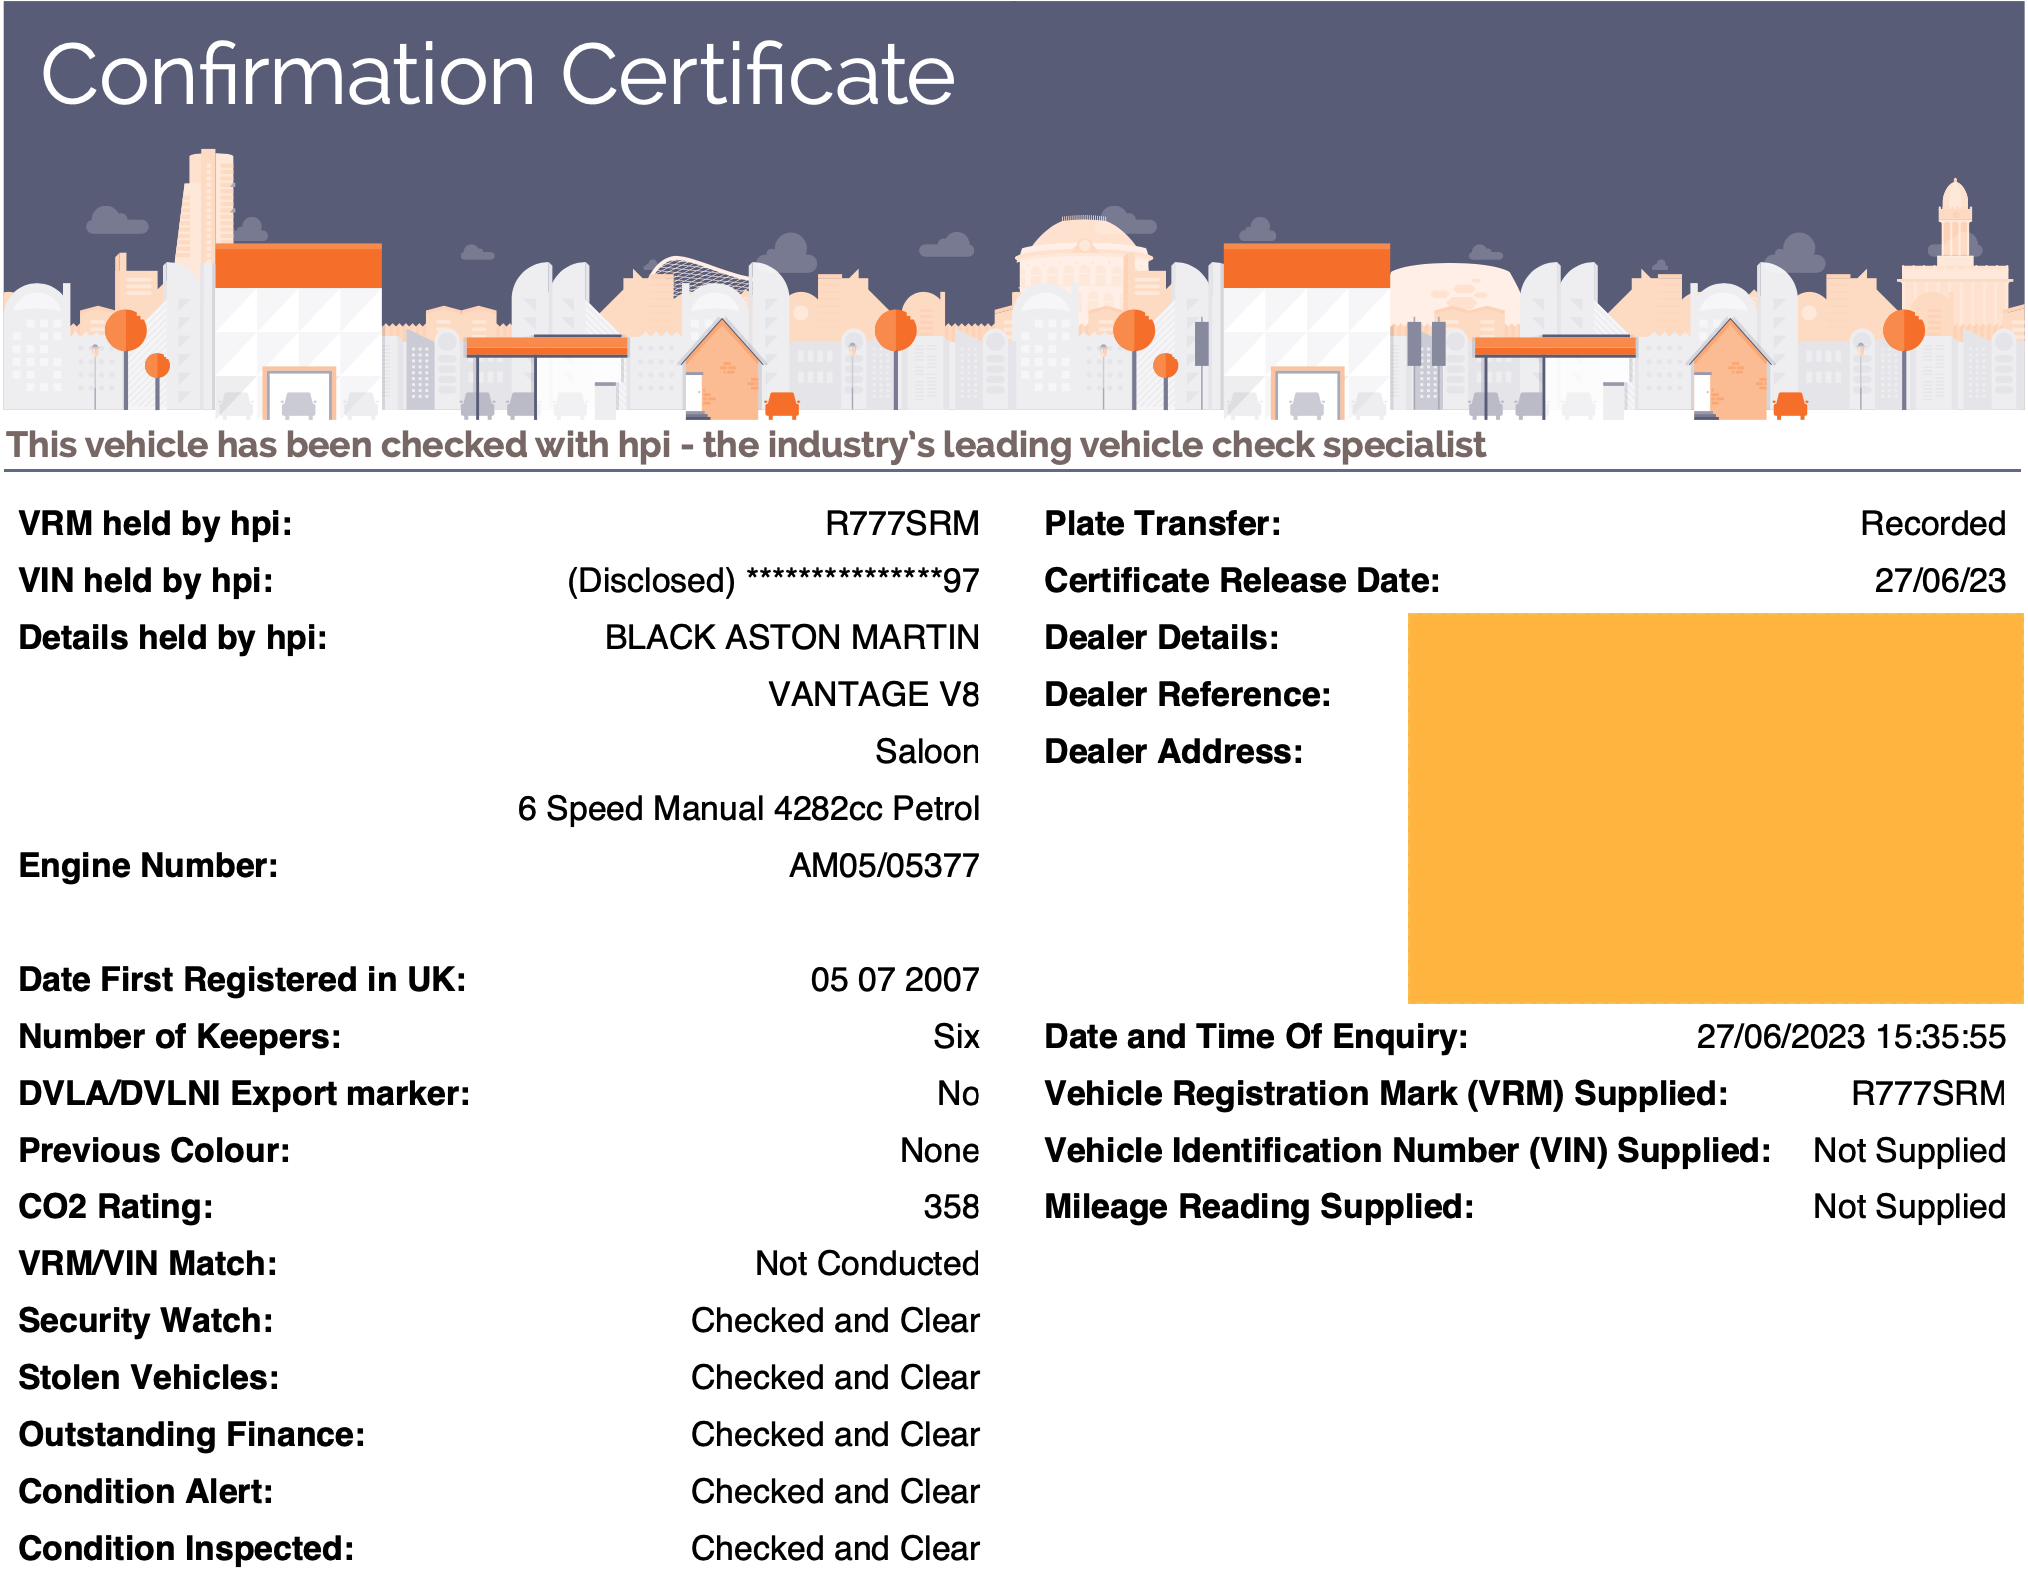This screenshot has height=1580, width=2028.
Task: Click the 'Dealer Reference:' label
Action: 1188,695
